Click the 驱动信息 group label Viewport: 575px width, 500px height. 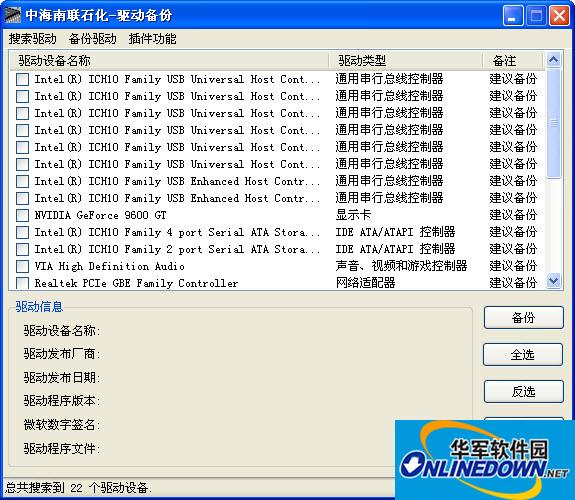[x=39, y=307]
